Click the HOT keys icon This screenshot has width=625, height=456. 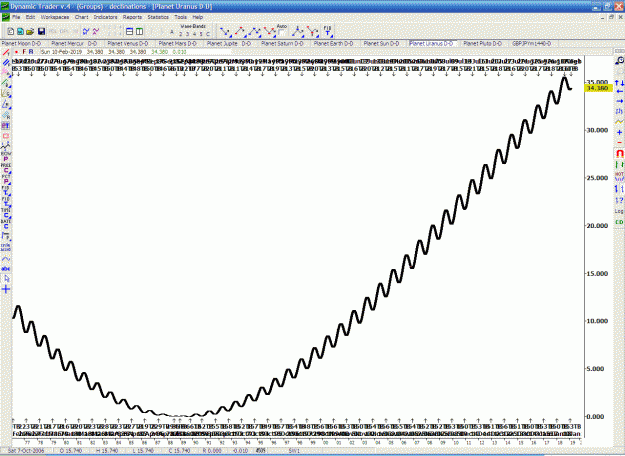click(619, 177)
